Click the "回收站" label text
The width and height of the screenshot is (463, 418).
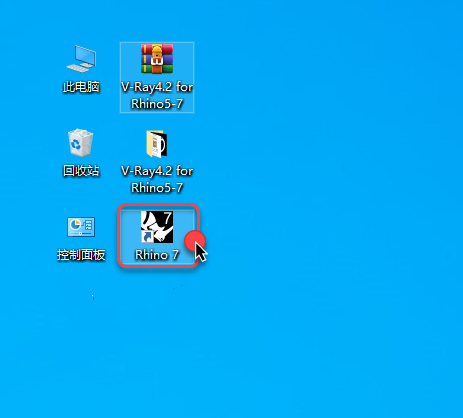81,171
